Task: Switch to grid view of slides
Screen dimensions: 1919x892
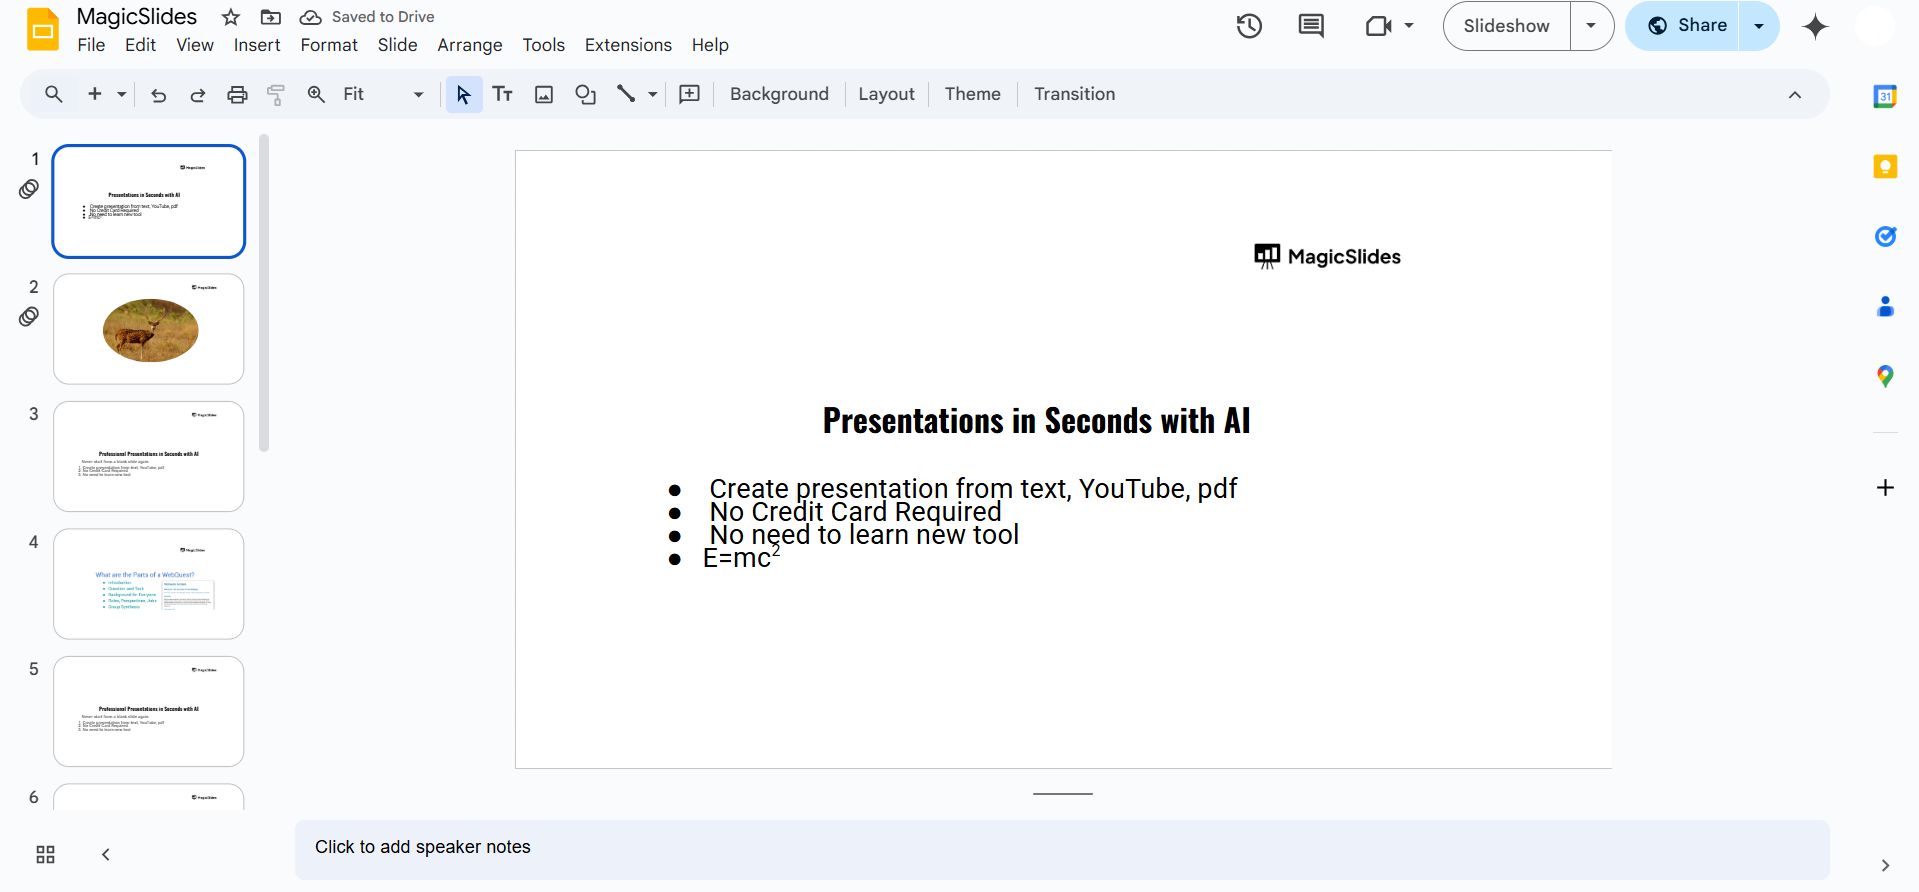Action: [x=45, y=854]
